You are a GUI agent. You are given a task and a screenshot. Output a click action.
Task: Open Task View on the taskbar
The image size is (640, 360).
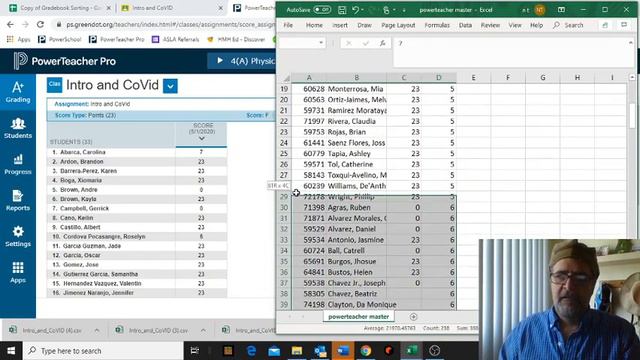click(x=195, y=351)
